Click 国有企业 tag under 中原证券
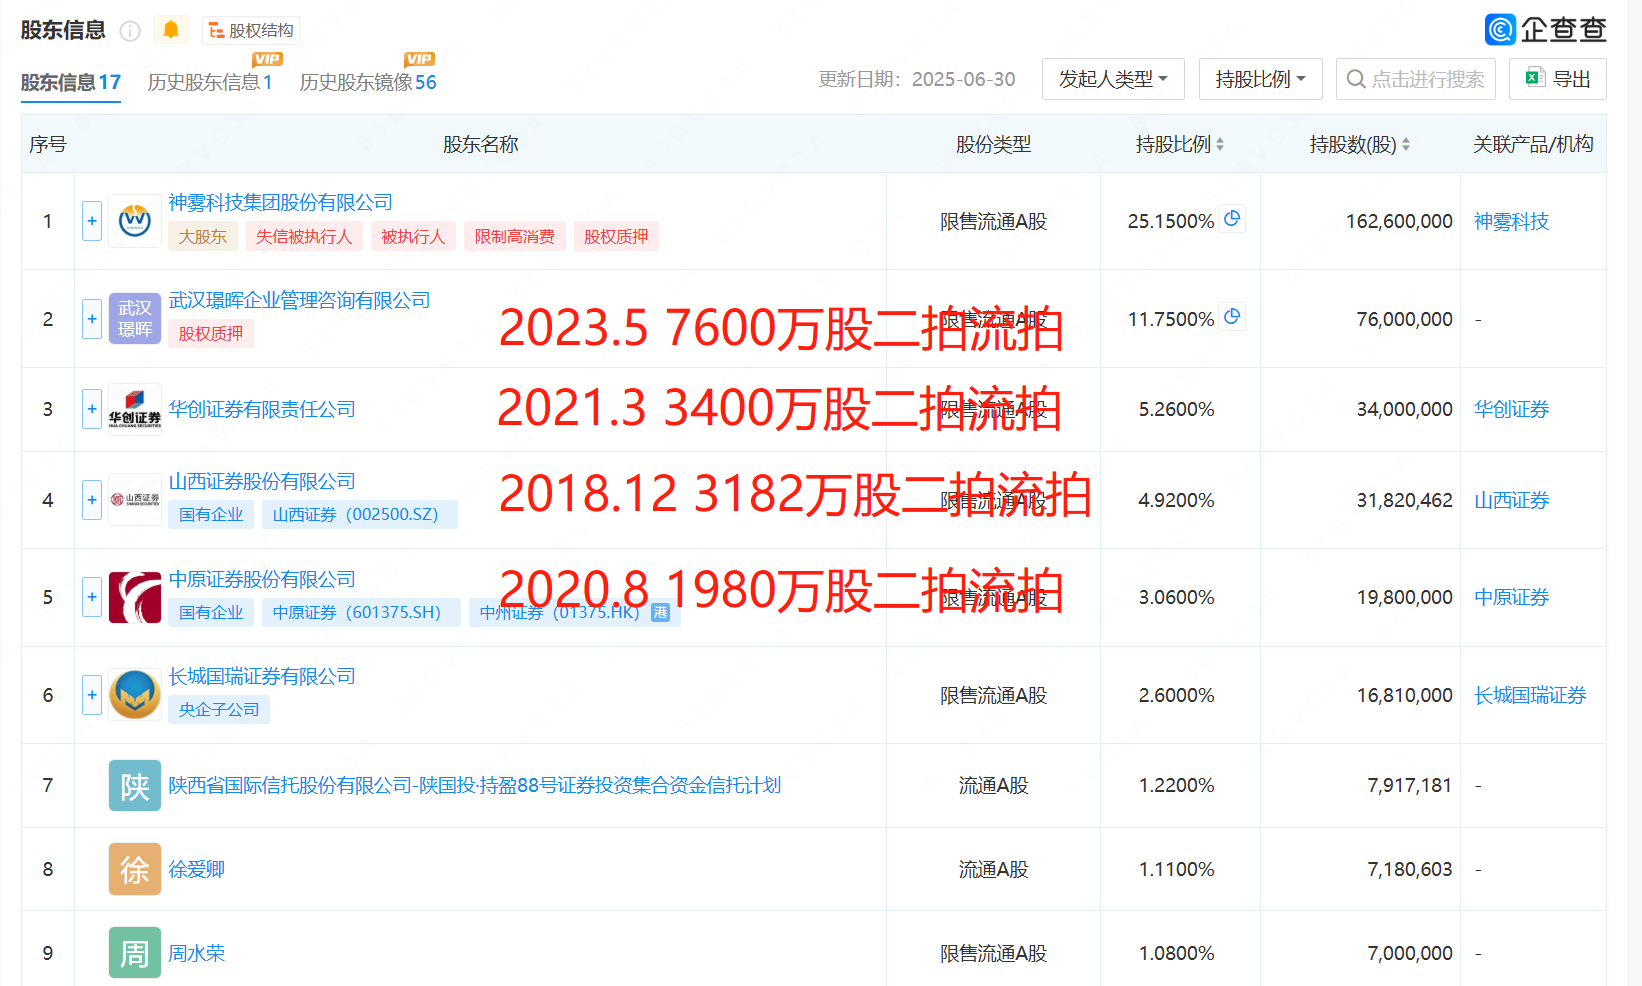The image size is (1642, 986). pyautogui.click(x=211, y=612)
